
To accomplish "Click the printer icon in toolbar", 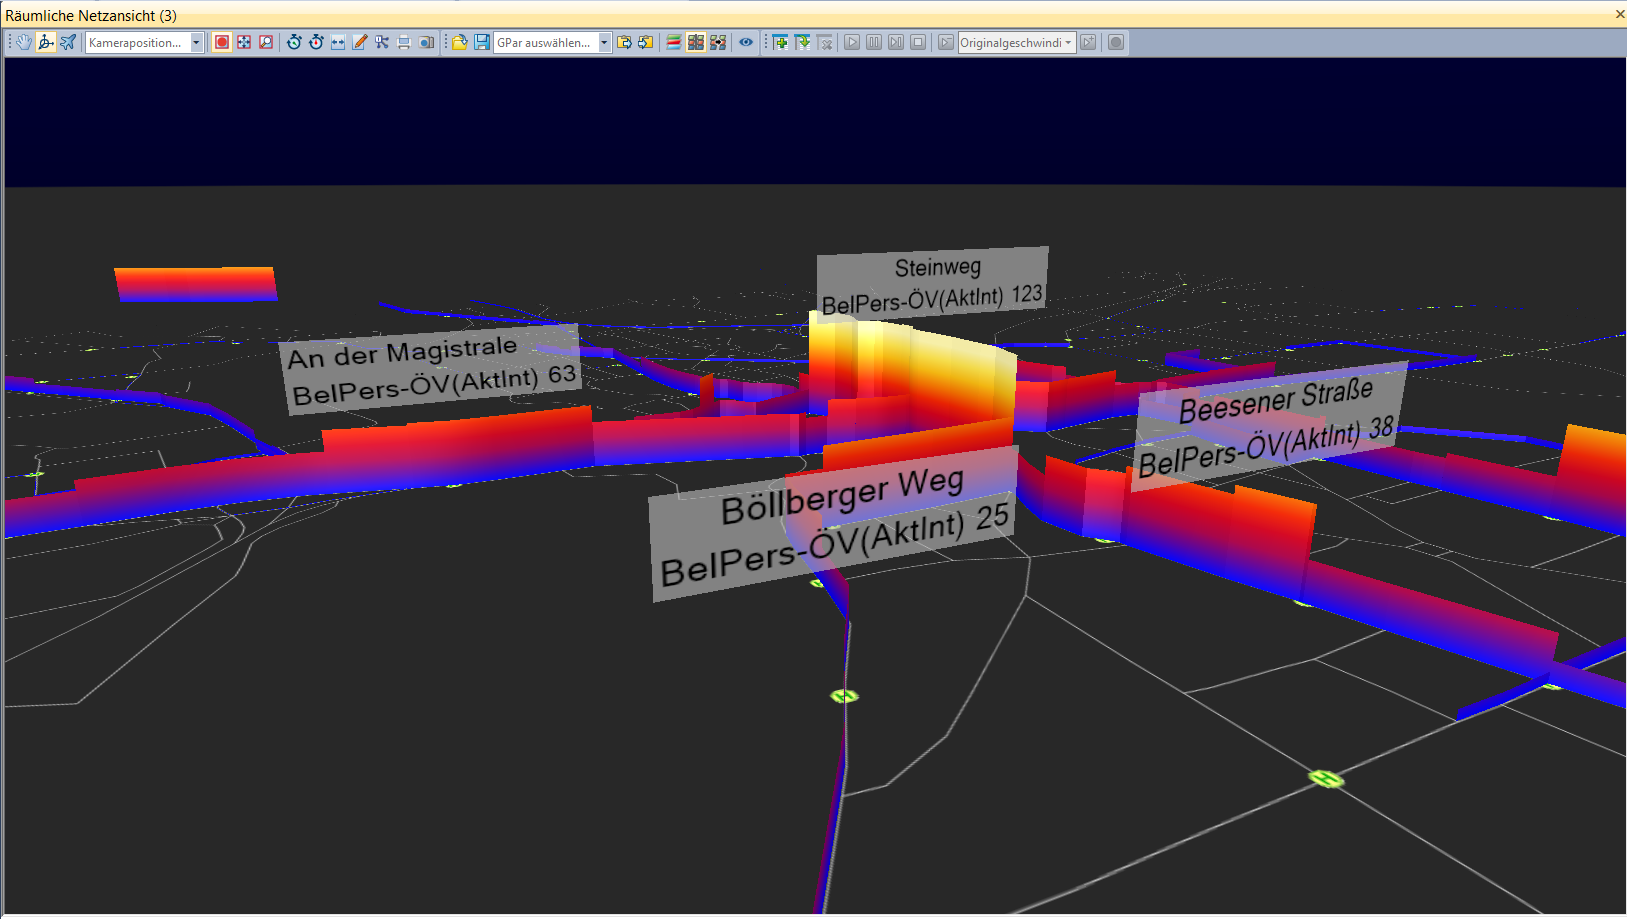I will pyautogui.click(x=404, y=42).
